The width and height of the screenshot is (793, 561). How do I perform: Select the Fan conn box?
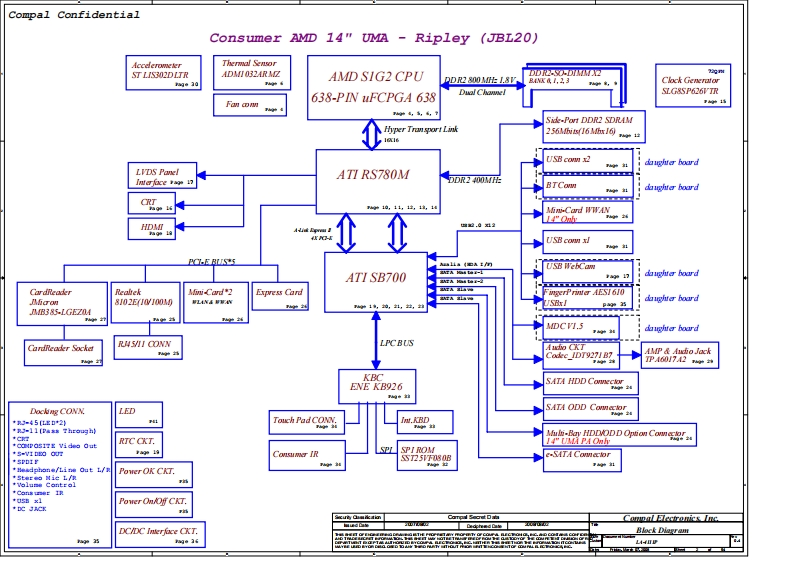[252, 104]
